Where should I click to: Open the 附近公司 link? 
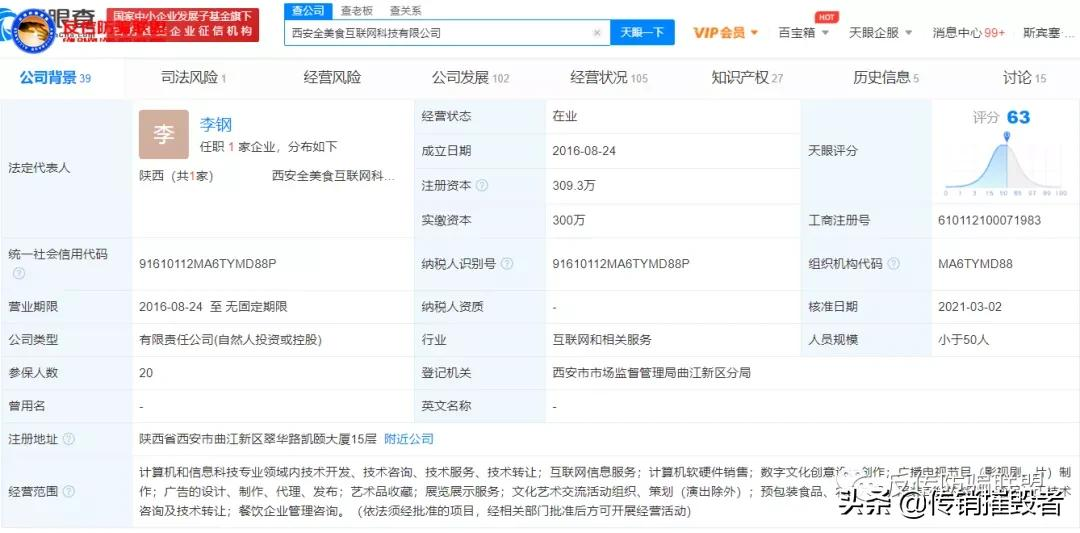[409, 439]
